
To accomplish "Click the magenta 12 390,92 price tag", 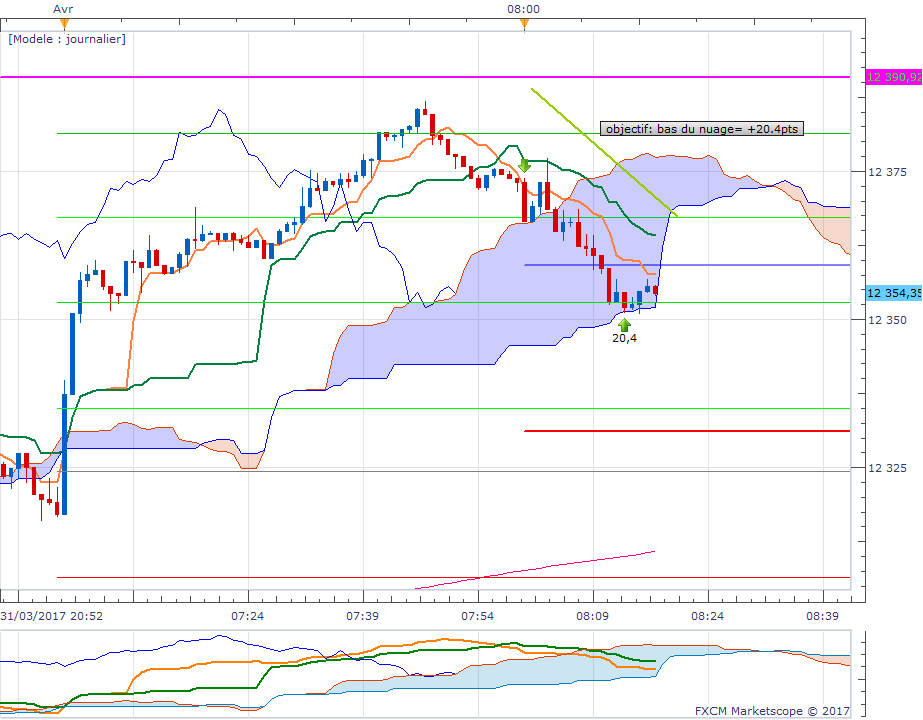I will coord(894,77).
